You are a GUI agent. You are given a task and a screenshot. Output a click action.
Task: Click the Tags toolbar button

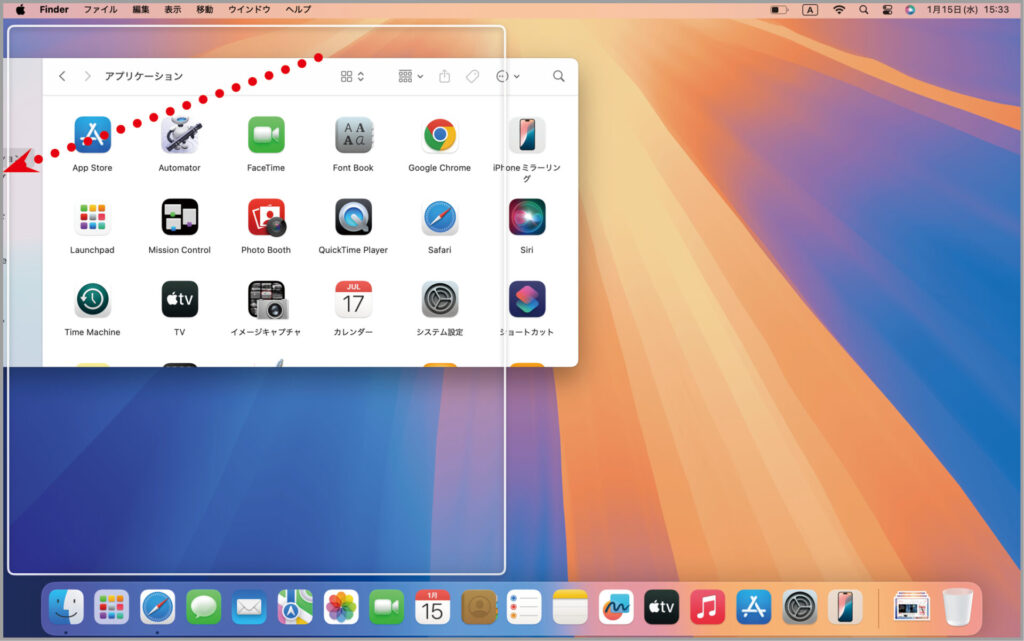472,76
